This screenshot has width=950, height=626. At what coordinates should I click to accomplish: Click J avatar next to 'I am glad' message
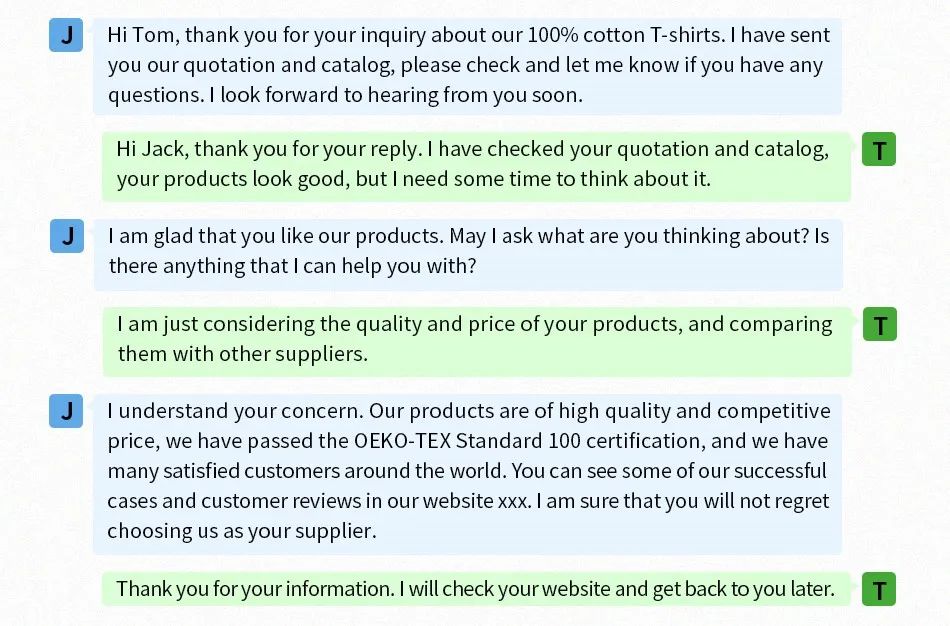[67, 236]
